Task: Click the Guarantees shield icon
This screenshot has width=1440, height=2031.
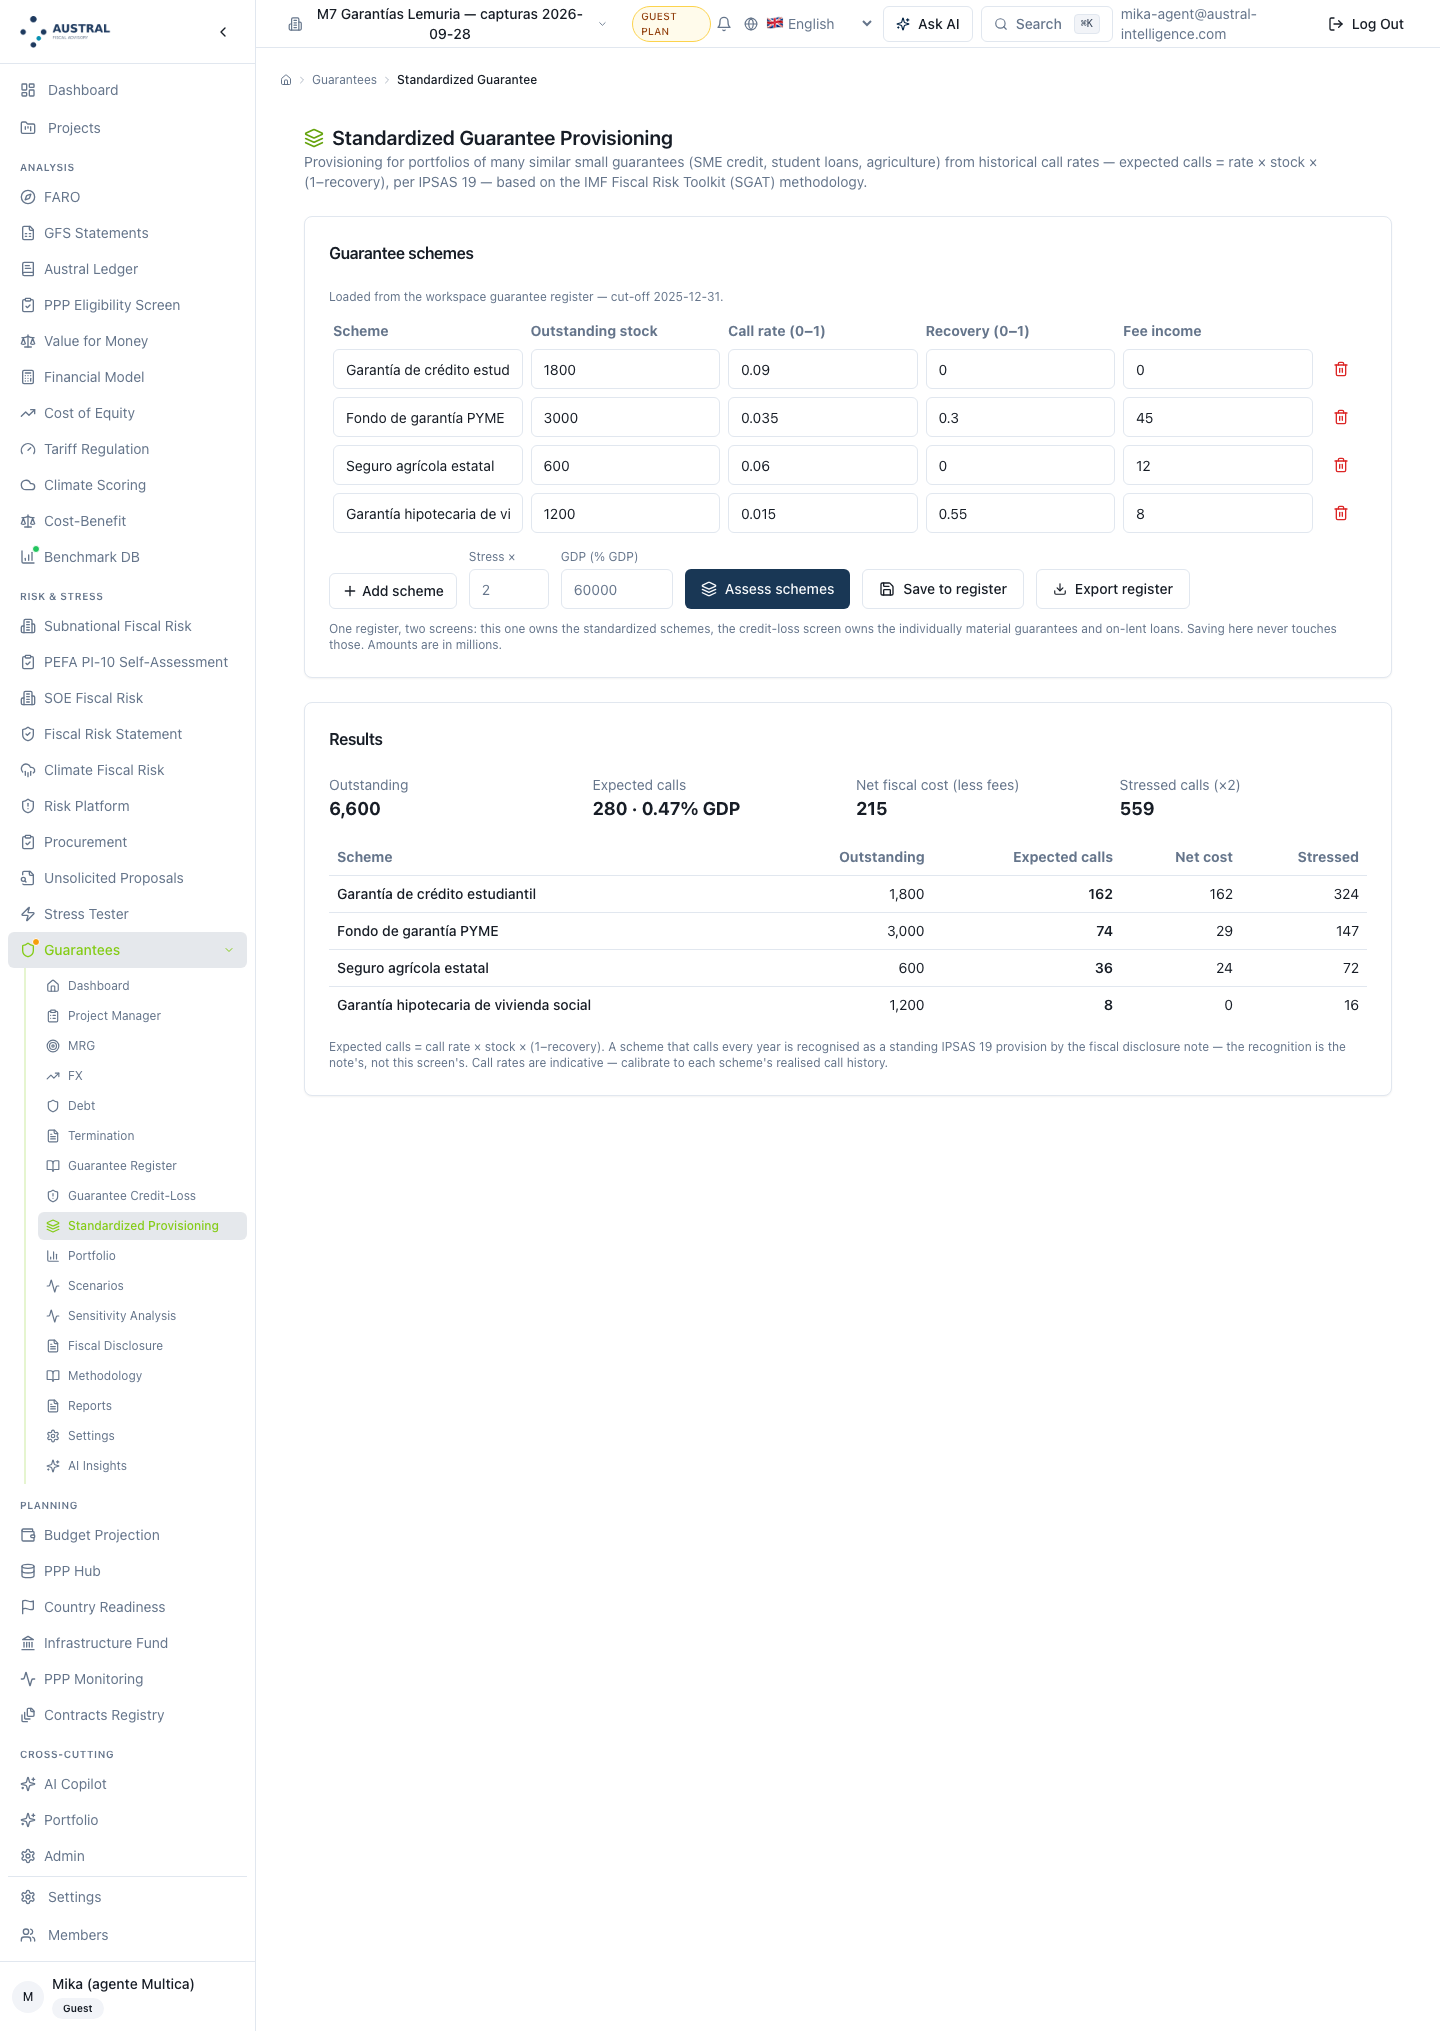Action: pos(28,950)
